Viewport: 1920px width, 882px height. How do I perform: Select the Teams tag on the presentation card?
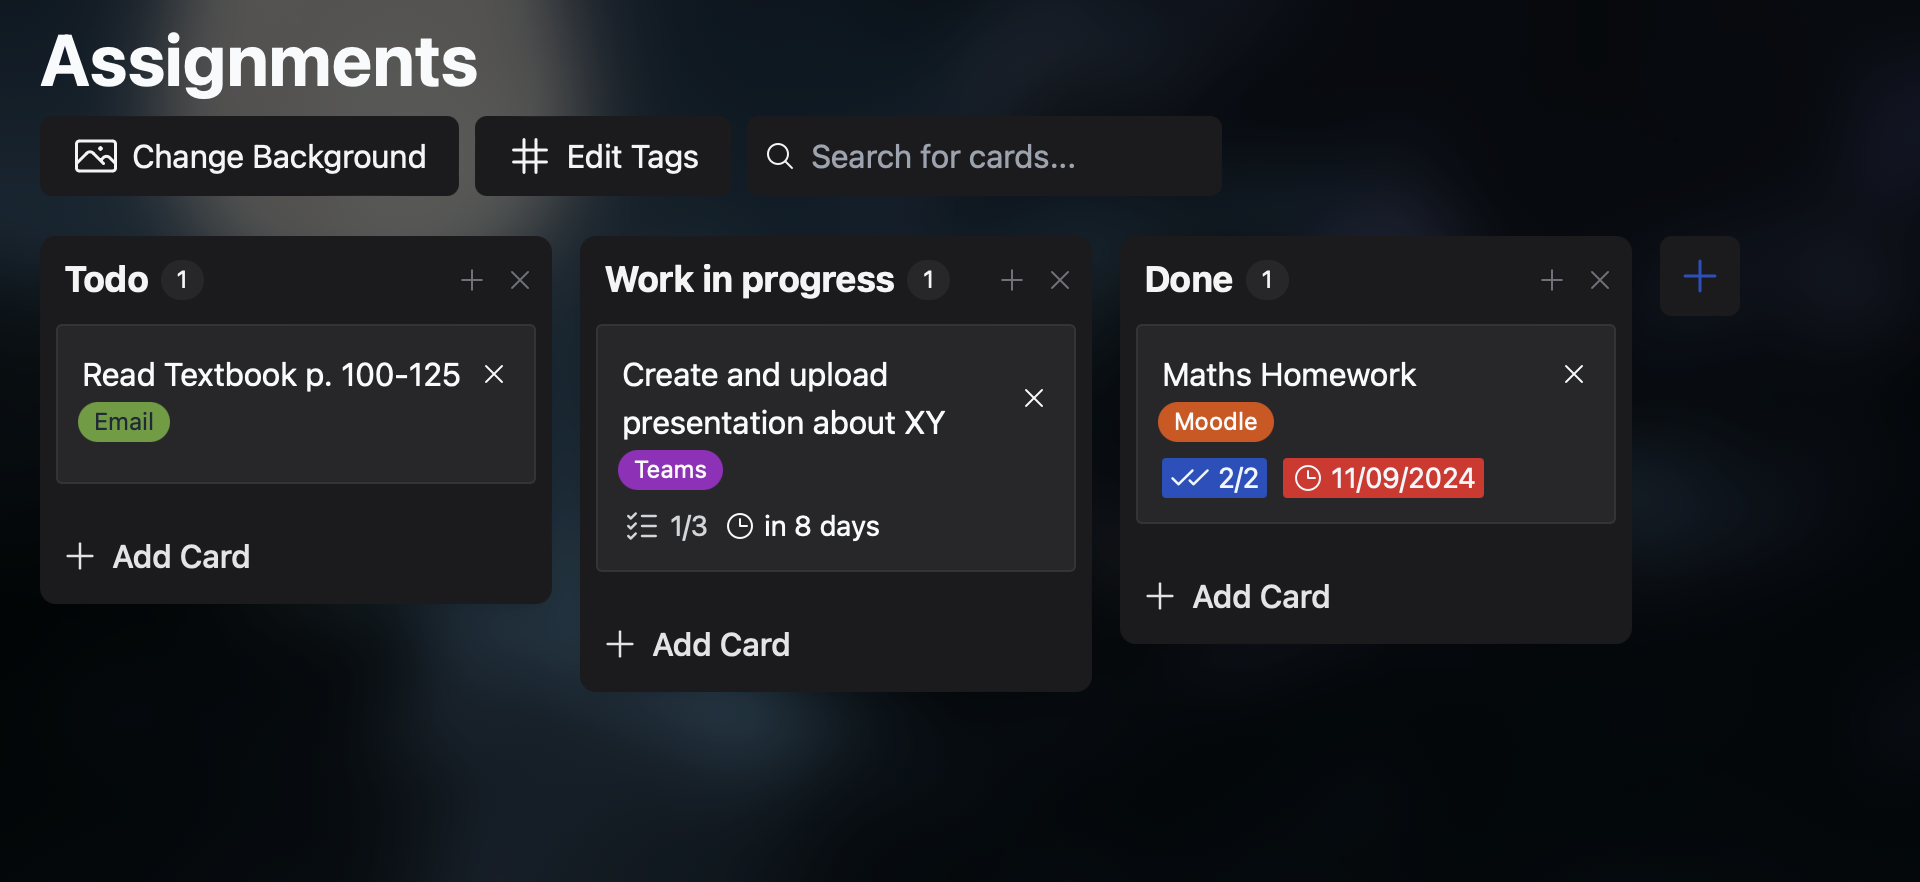(x=669, y=469)
